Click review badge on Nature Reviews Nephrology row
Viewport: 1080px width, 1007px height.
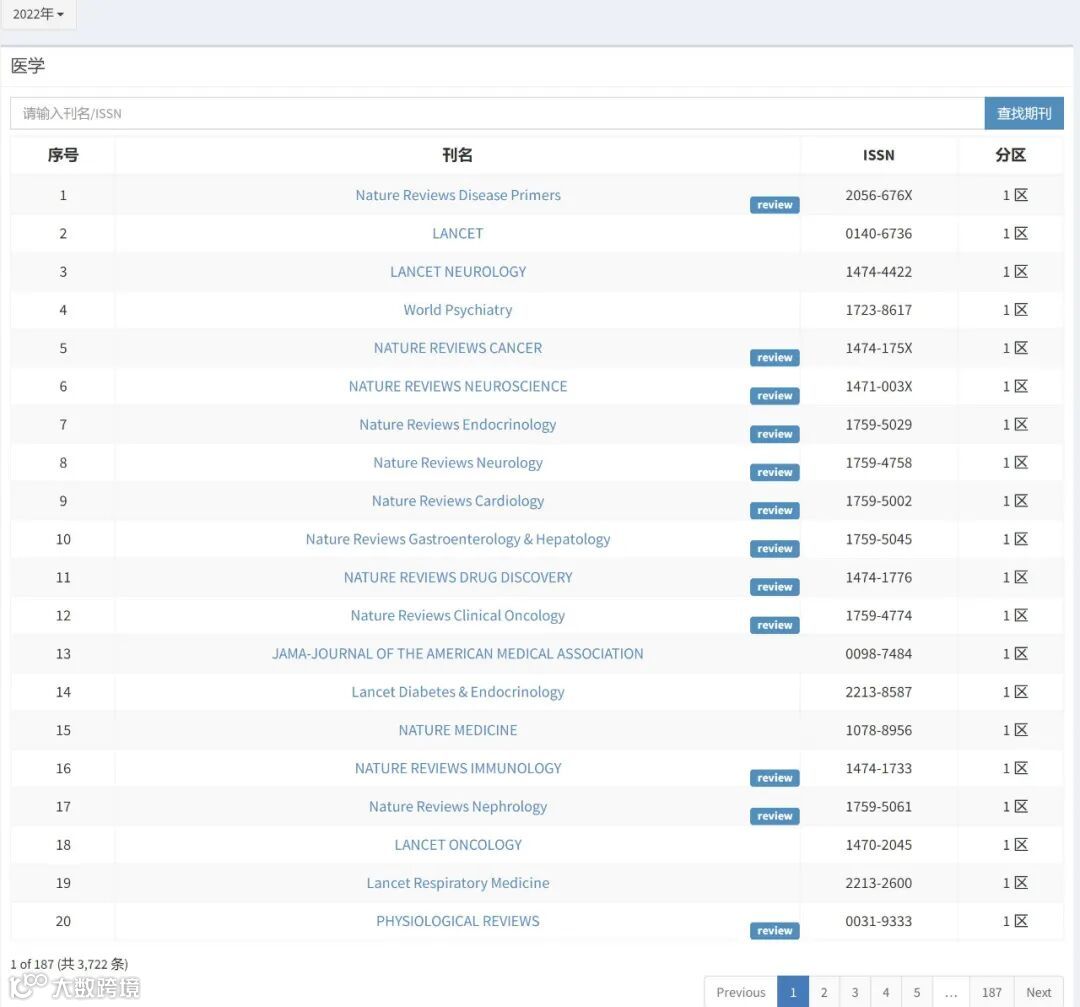pyautogui.click(x=774, y=816)
